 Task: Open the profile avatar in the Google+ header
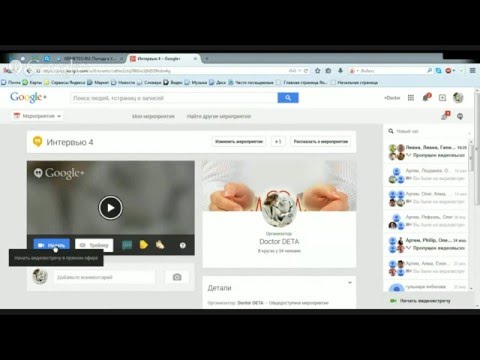coord(458,98)
